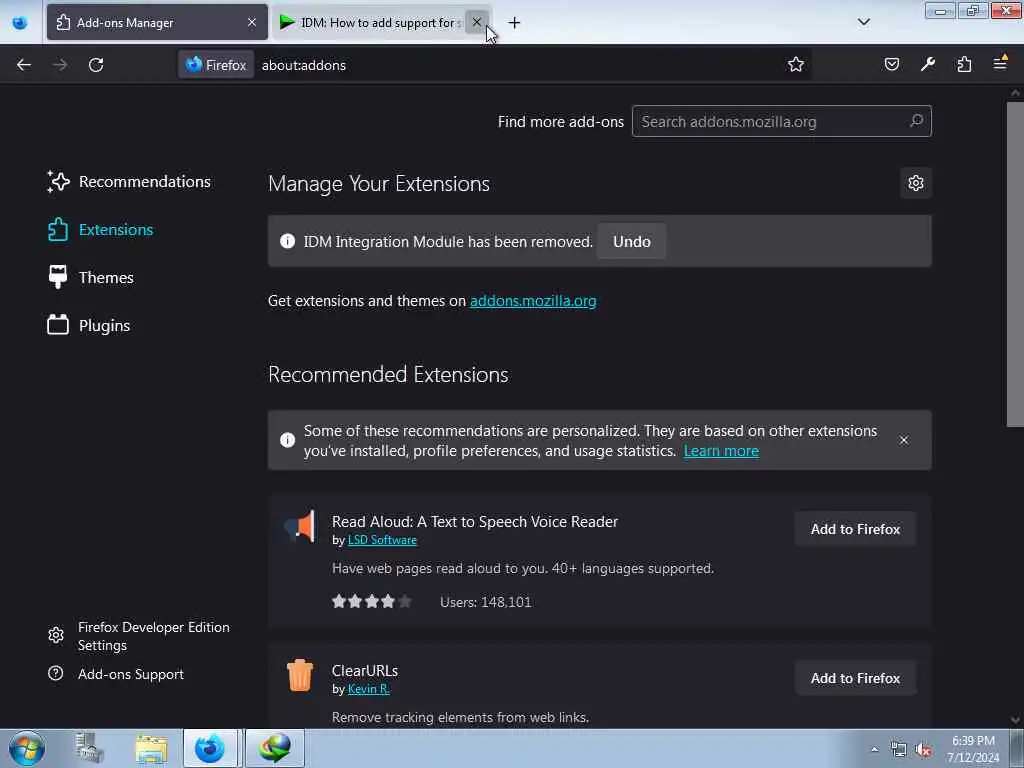Click the Users: 148,101 count text
This screenshot has width=1024, height=768.
click(x=486, y=602)
